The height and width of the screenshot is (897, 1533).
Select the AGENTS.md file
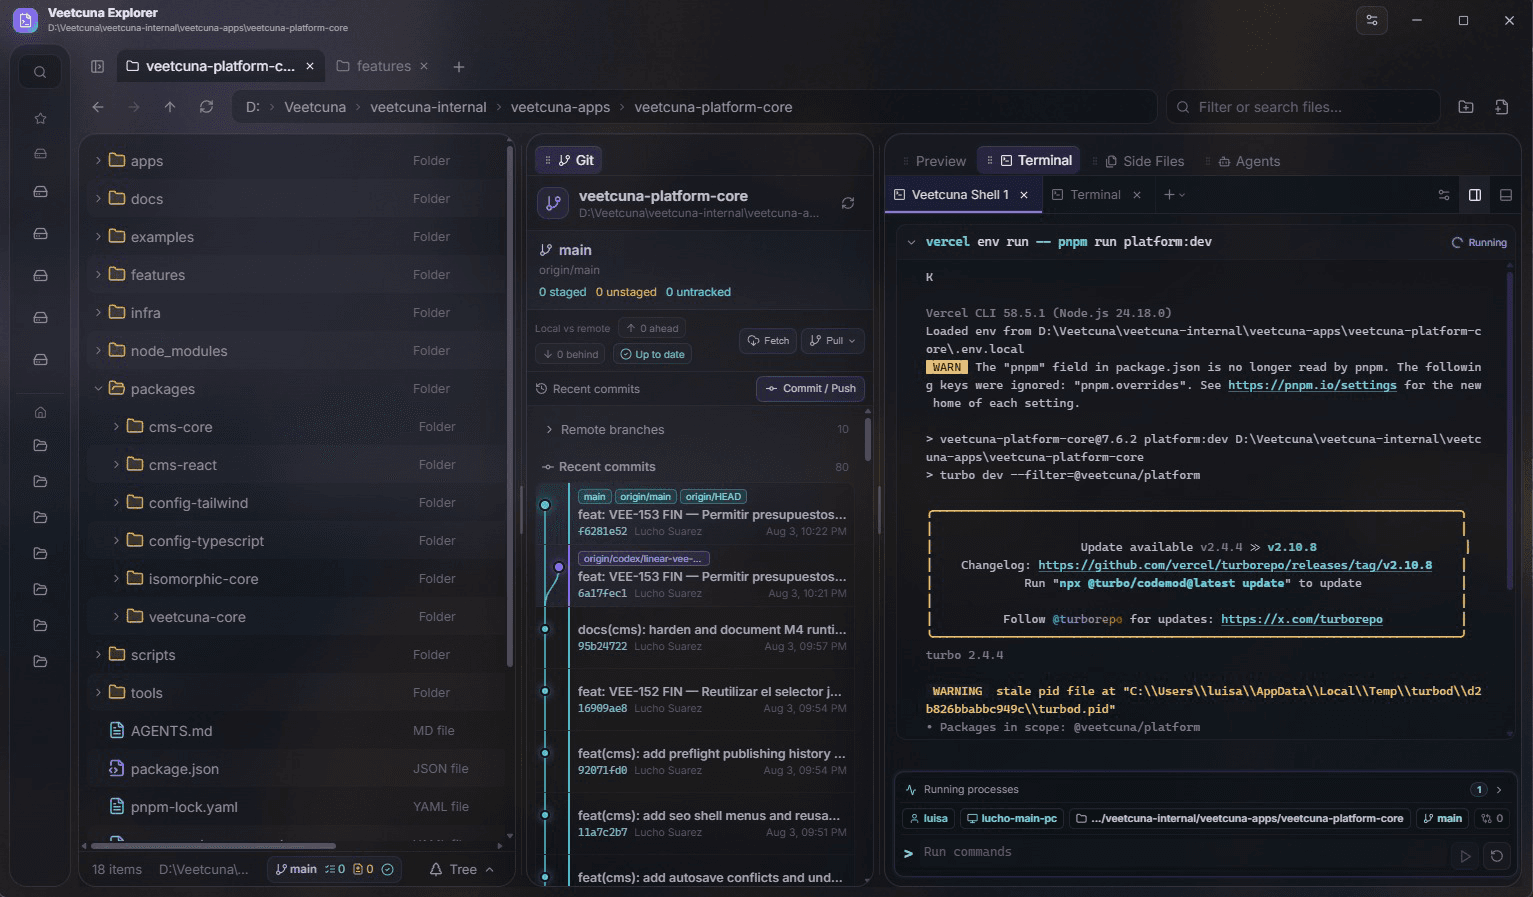(x=296, y=731)
